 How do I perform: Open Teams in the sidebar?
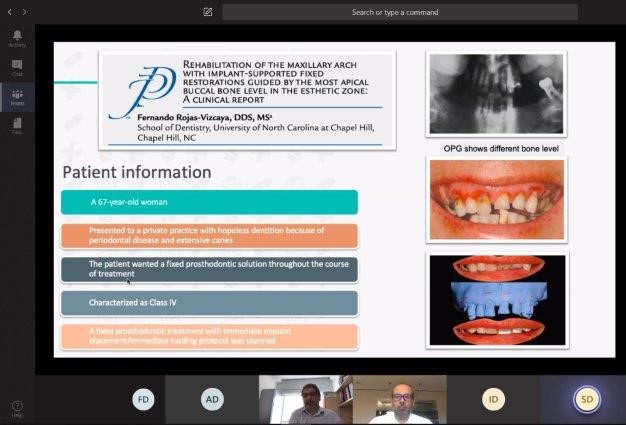pyautogui.click(x=17, y=97)
